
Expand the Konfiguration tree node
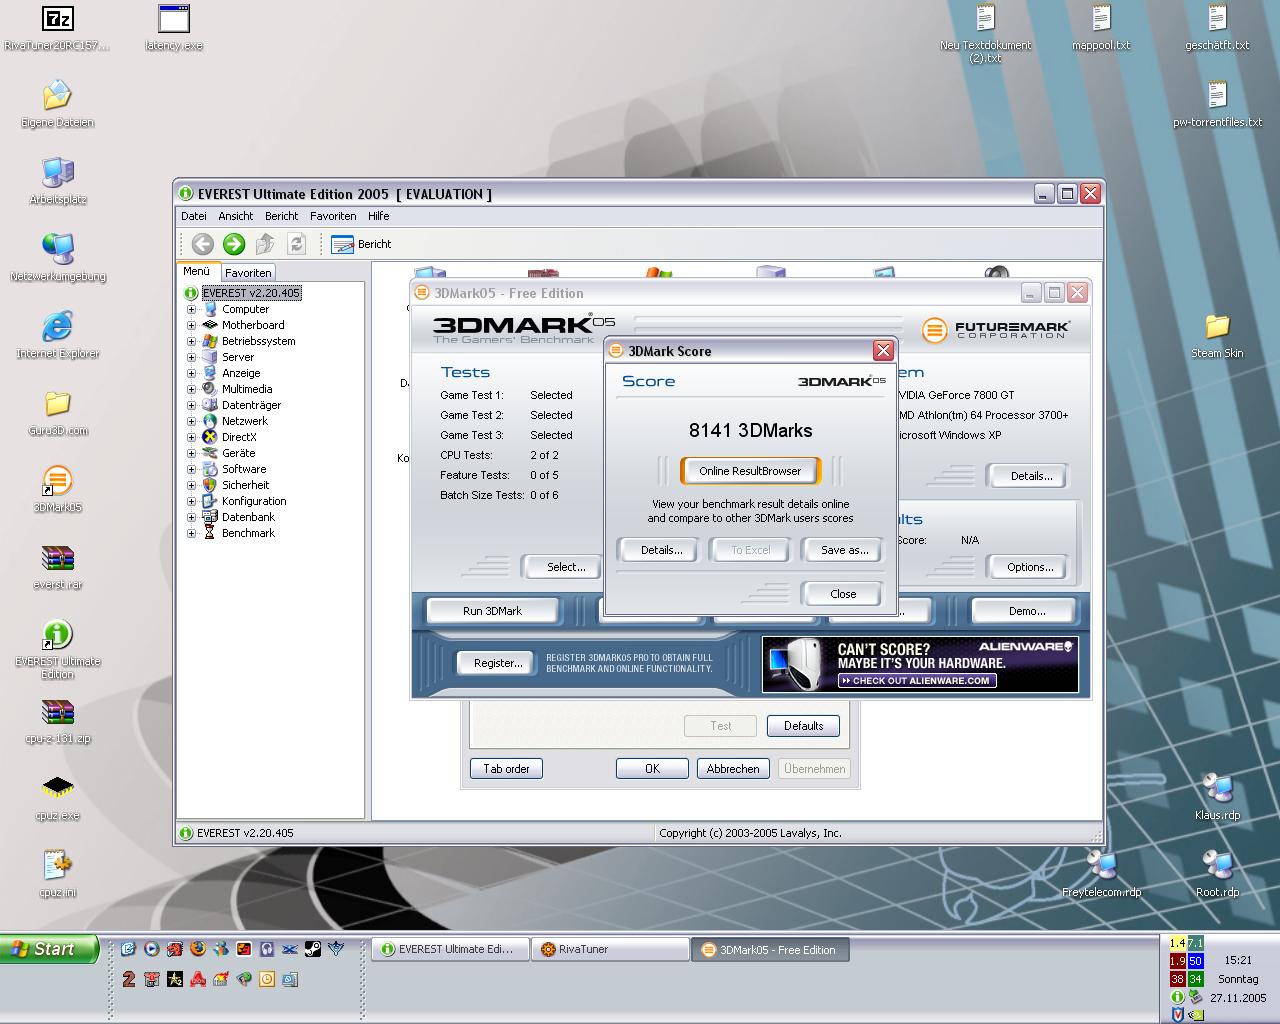coord(191,501)
